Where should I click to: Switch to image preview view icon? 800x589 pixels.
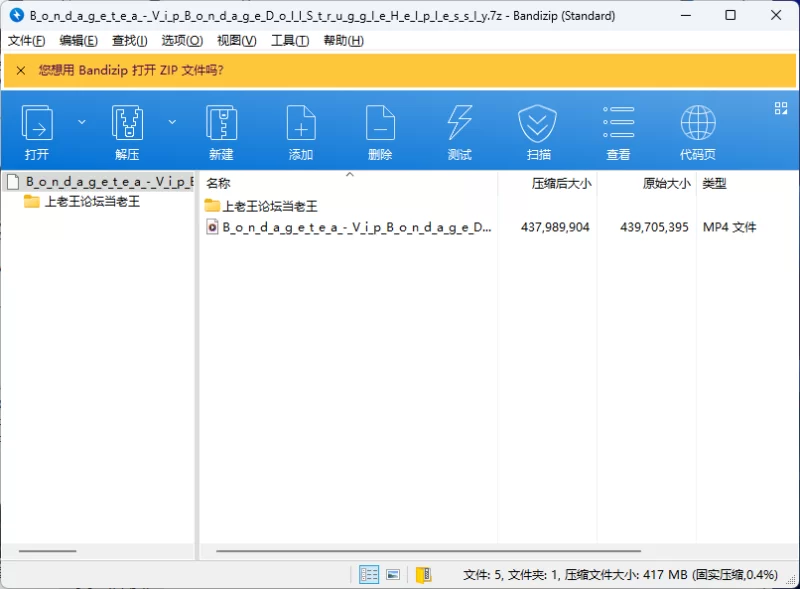(393, 575)
